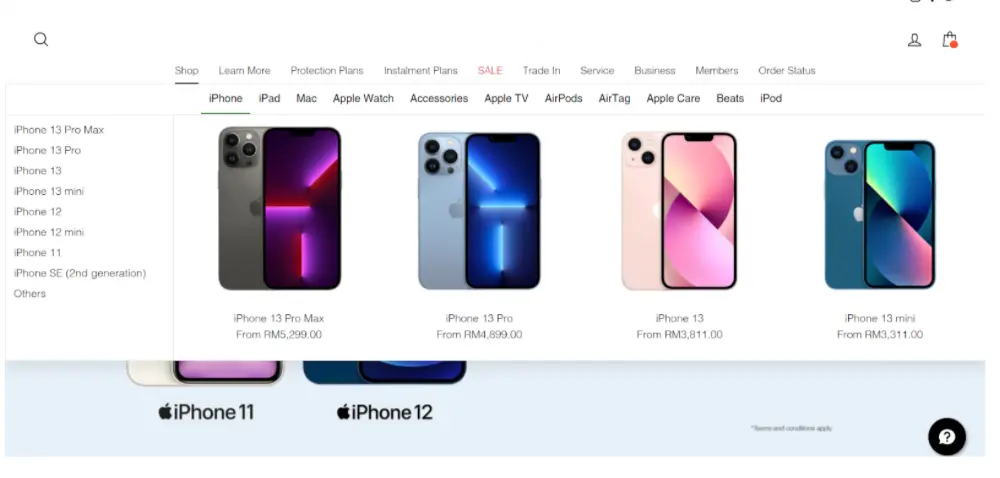Select the iPhone 13 Pro product image
The width and height of the screenshot is (1000, 478).
pos(479,210)
